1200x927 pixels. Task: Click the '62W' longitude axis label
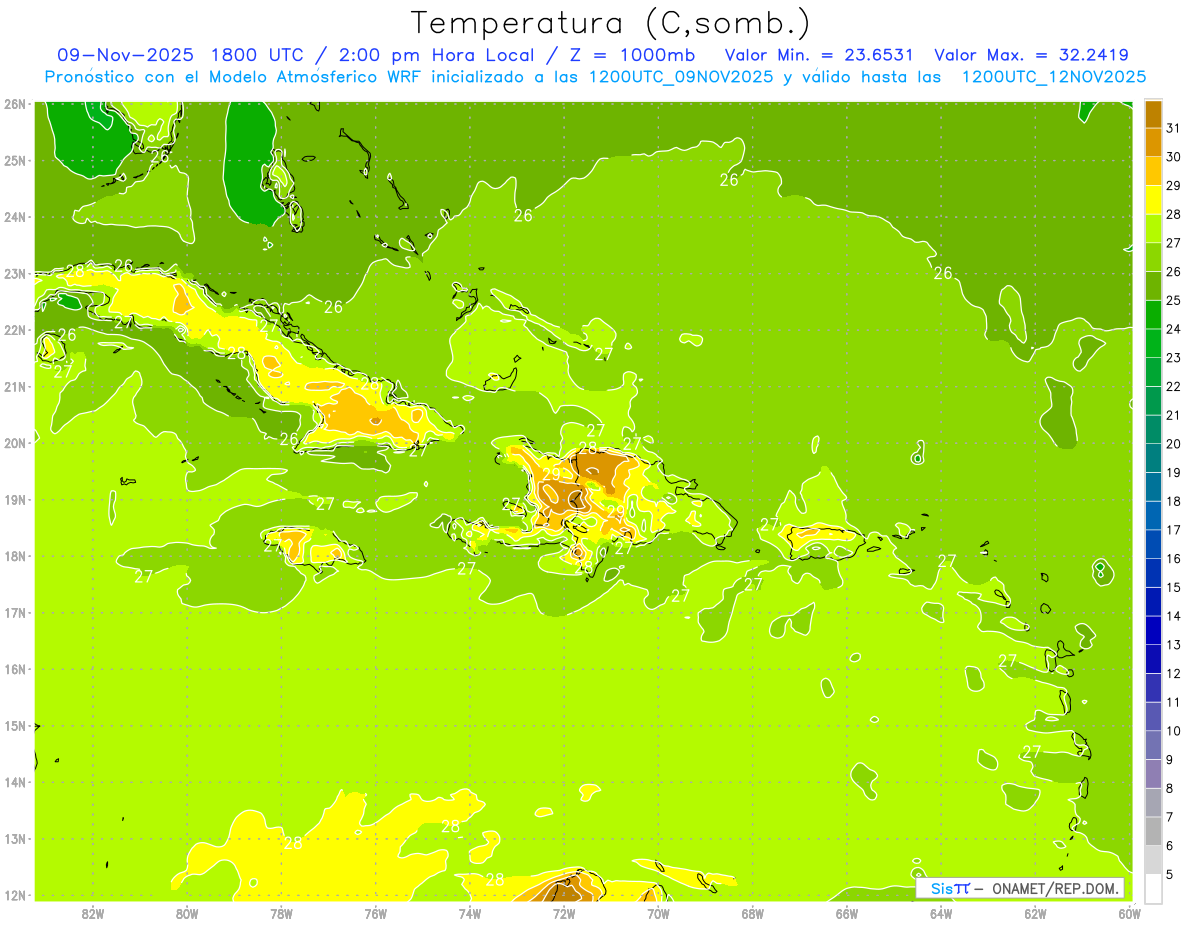[1035, 913]
